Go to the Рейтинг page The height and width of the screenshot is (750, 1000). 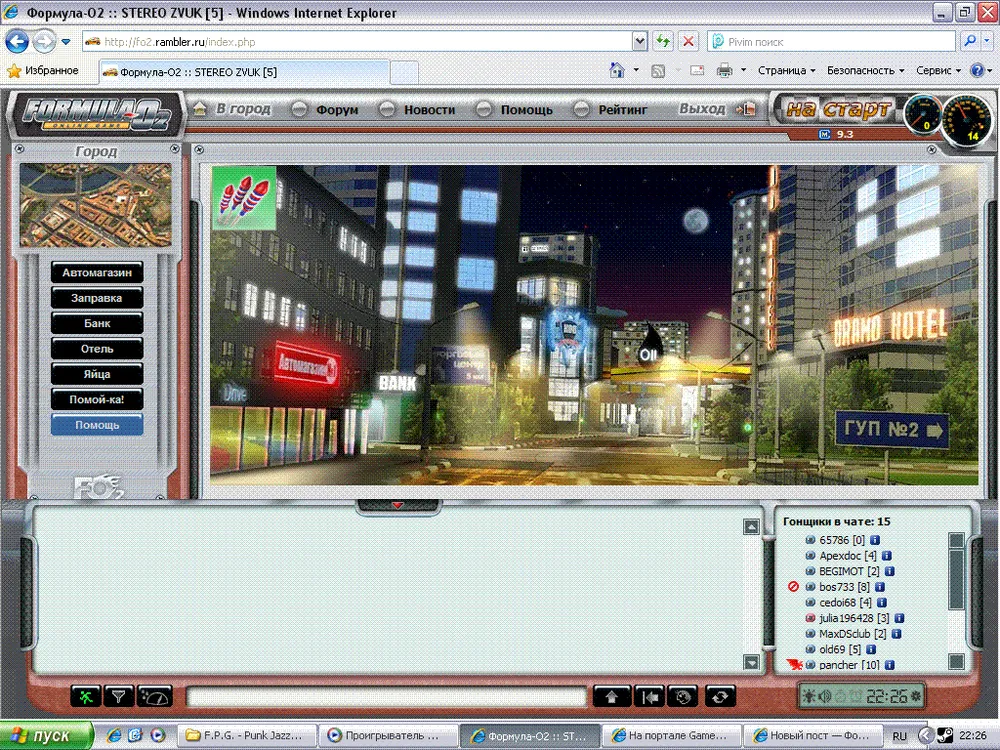pos(623,110)
